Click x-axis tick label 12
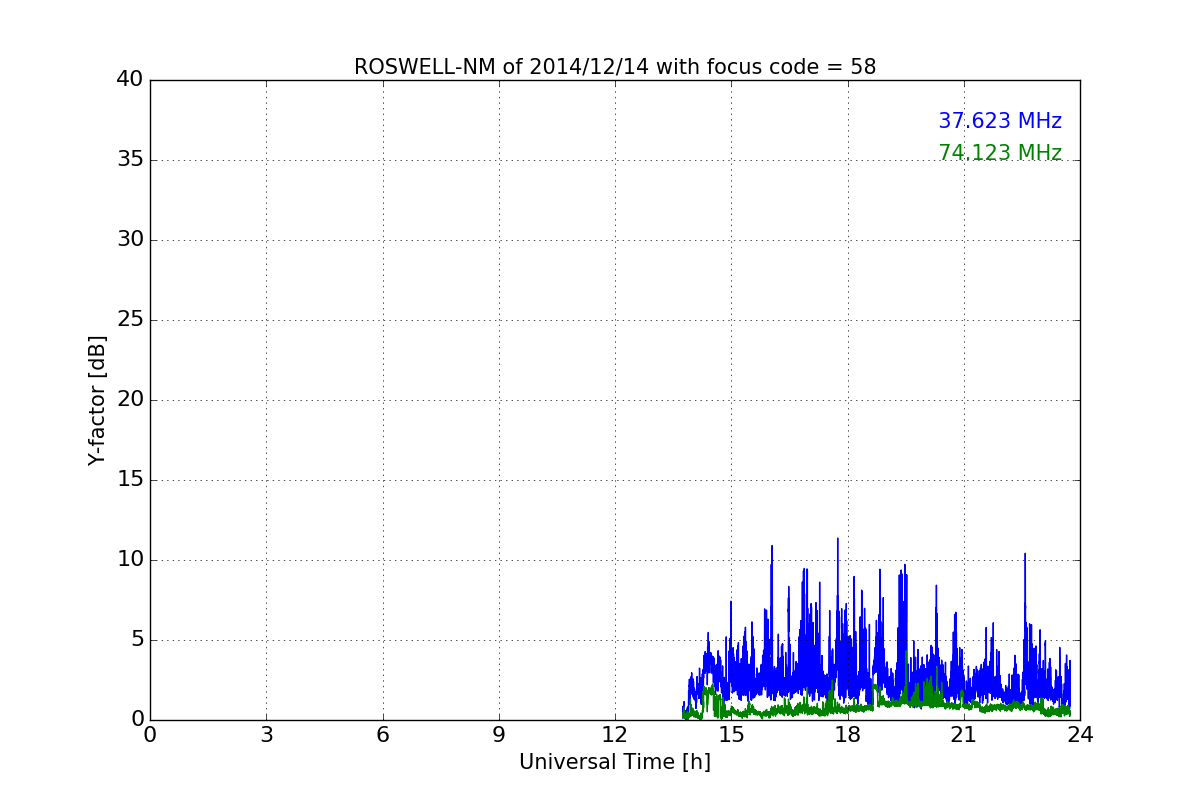The height and width of the screenshot is (800, 1200). pyautogui.click(x=615, y=735)
